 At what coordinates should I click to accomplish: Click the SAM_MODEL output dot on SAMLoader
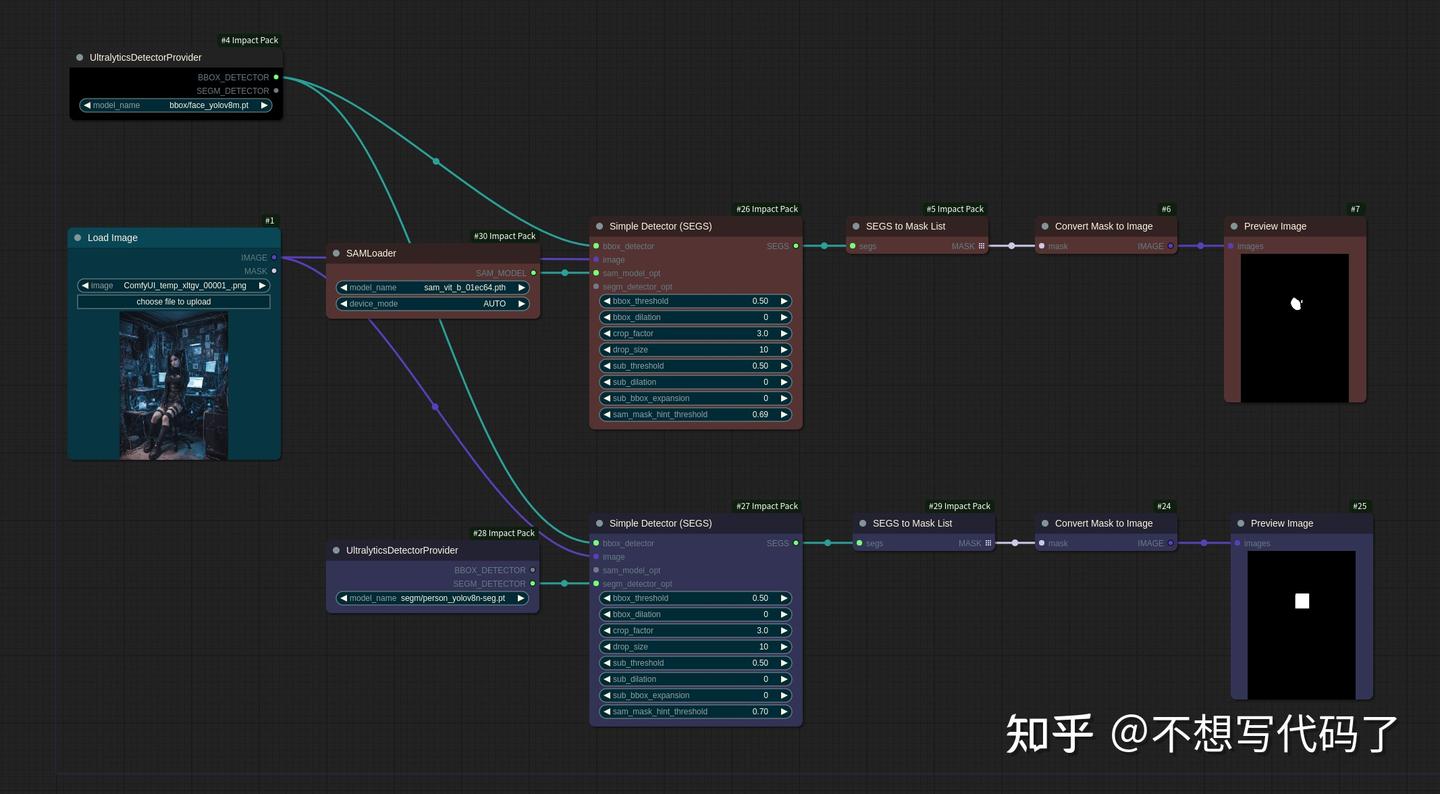point(533,272)
